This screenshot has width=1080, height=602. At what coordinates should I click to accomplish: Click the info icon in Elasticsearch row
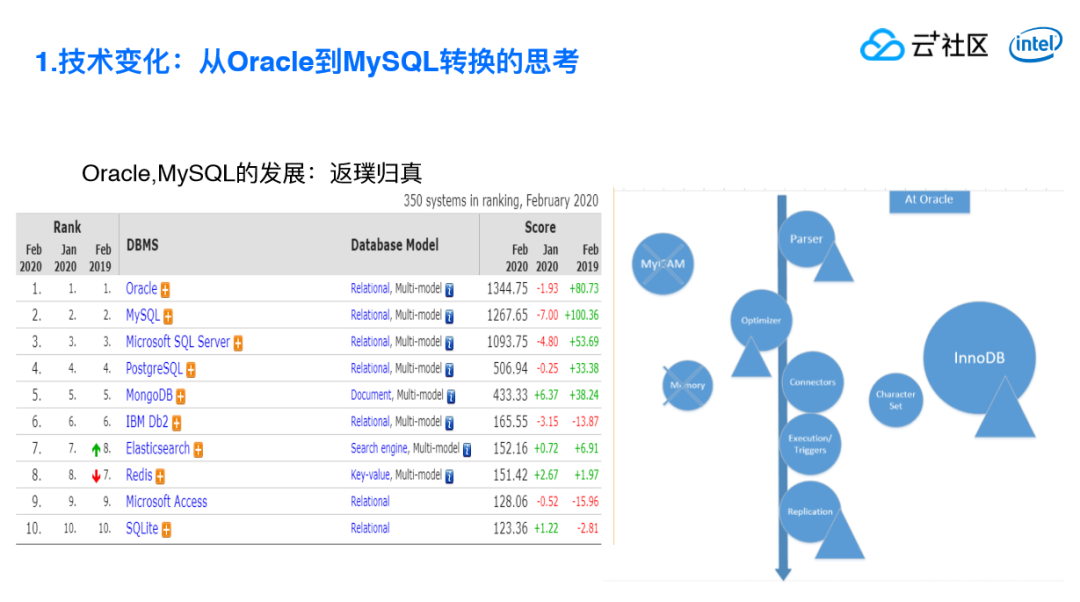coord(467,450)
